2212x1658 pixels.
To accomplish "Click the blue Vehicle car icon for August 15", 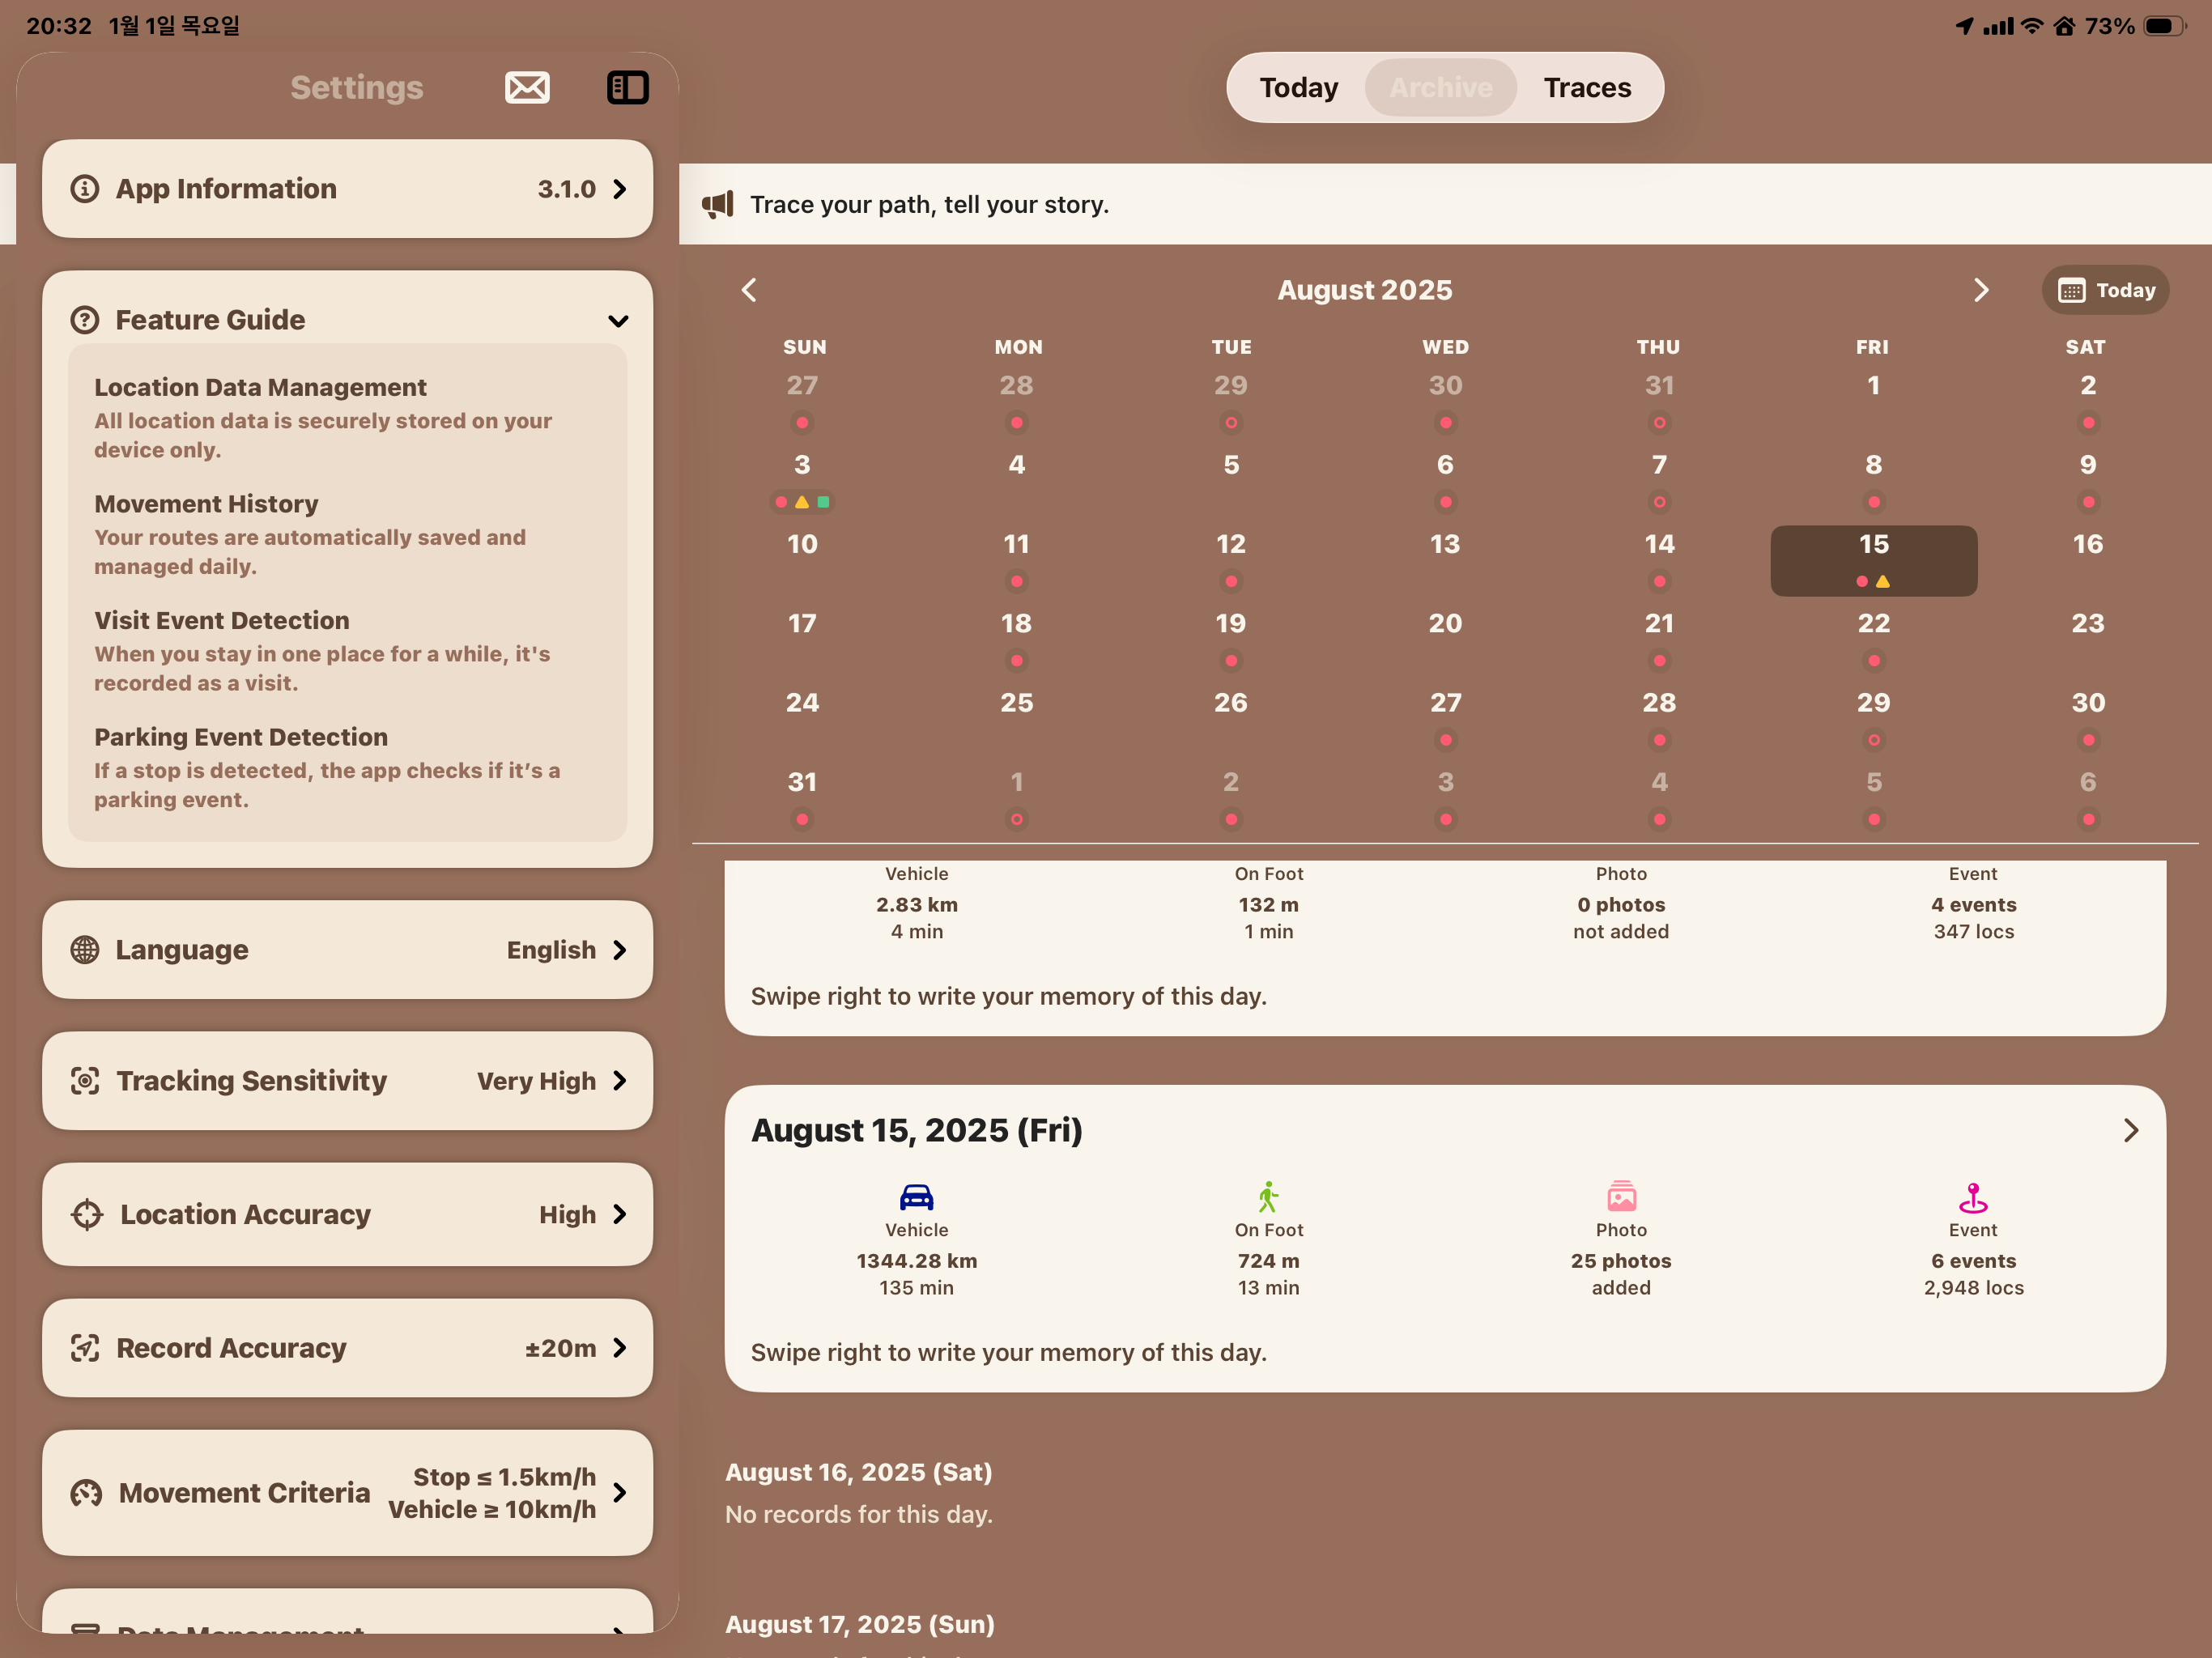I will [x=916, y=1197].
